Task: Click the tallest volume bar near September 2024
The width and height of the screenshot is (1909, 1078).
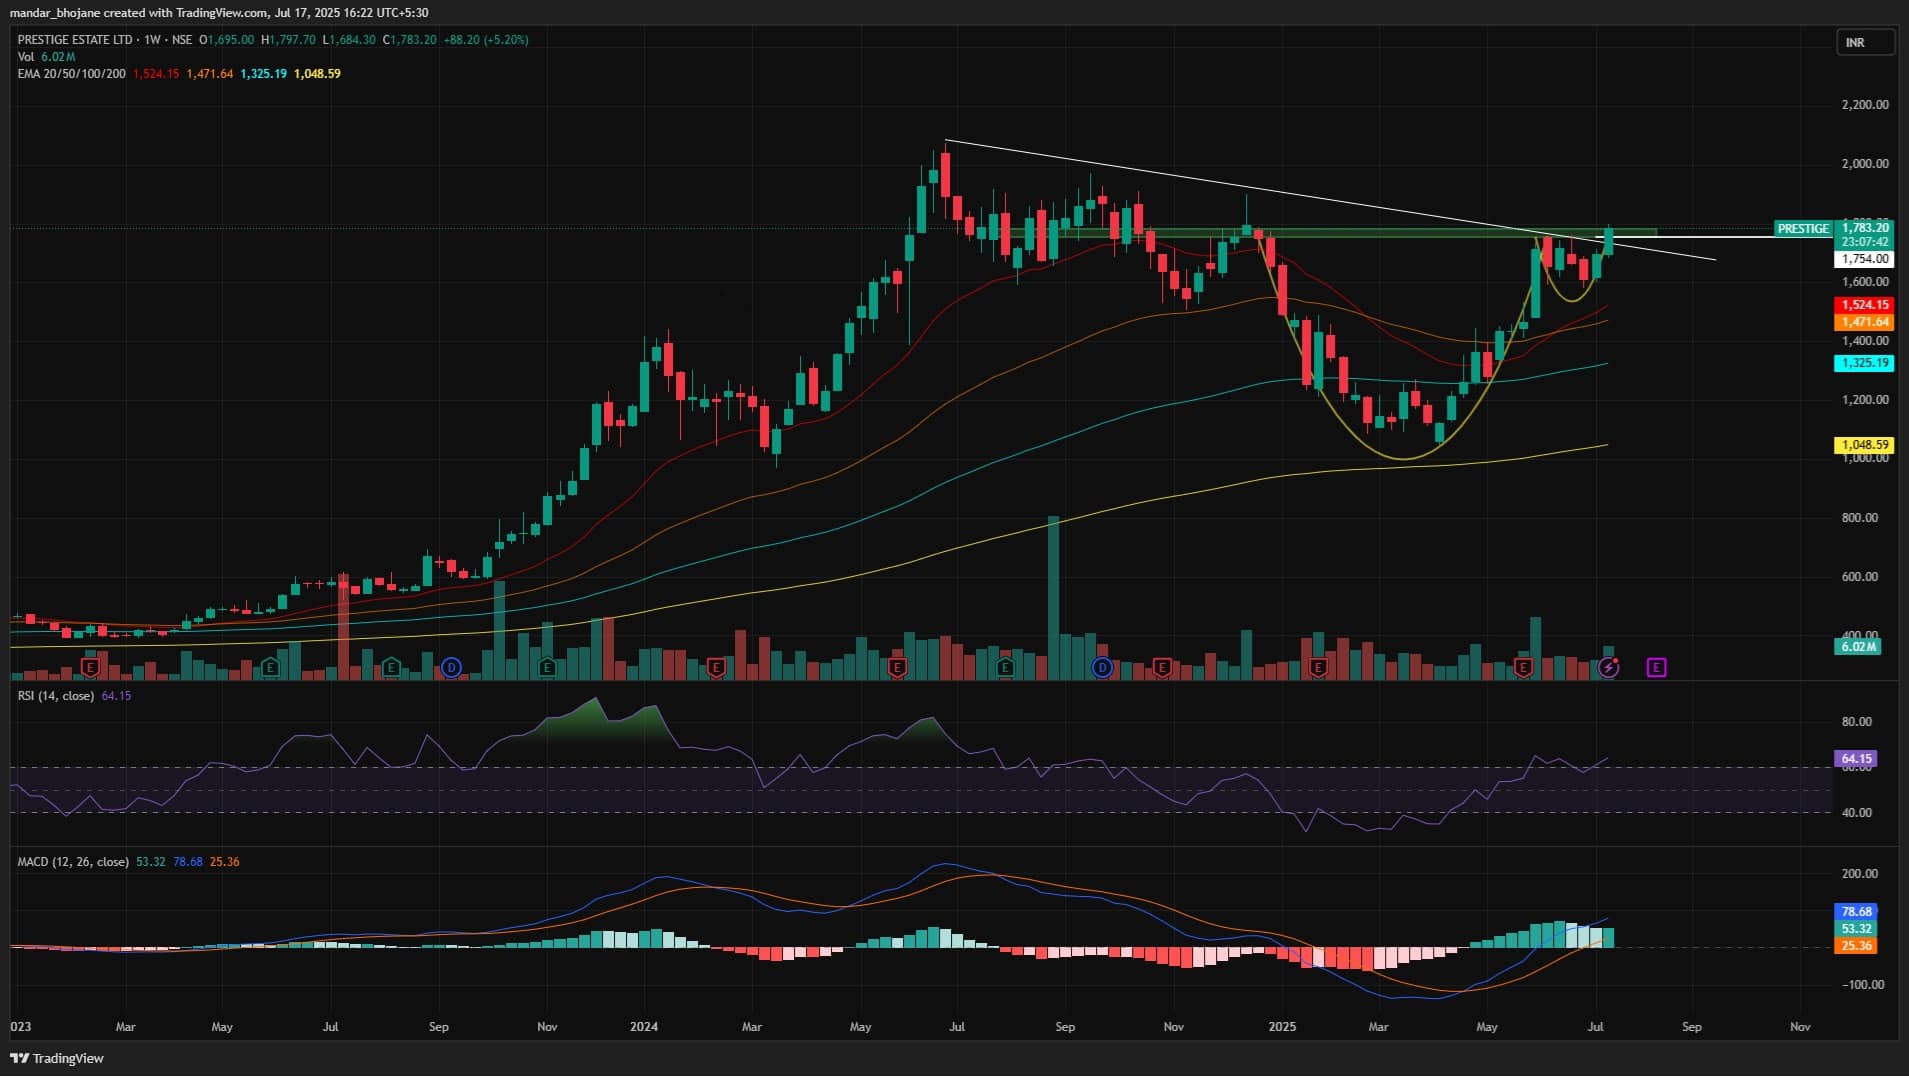Action: point(1053,598)
